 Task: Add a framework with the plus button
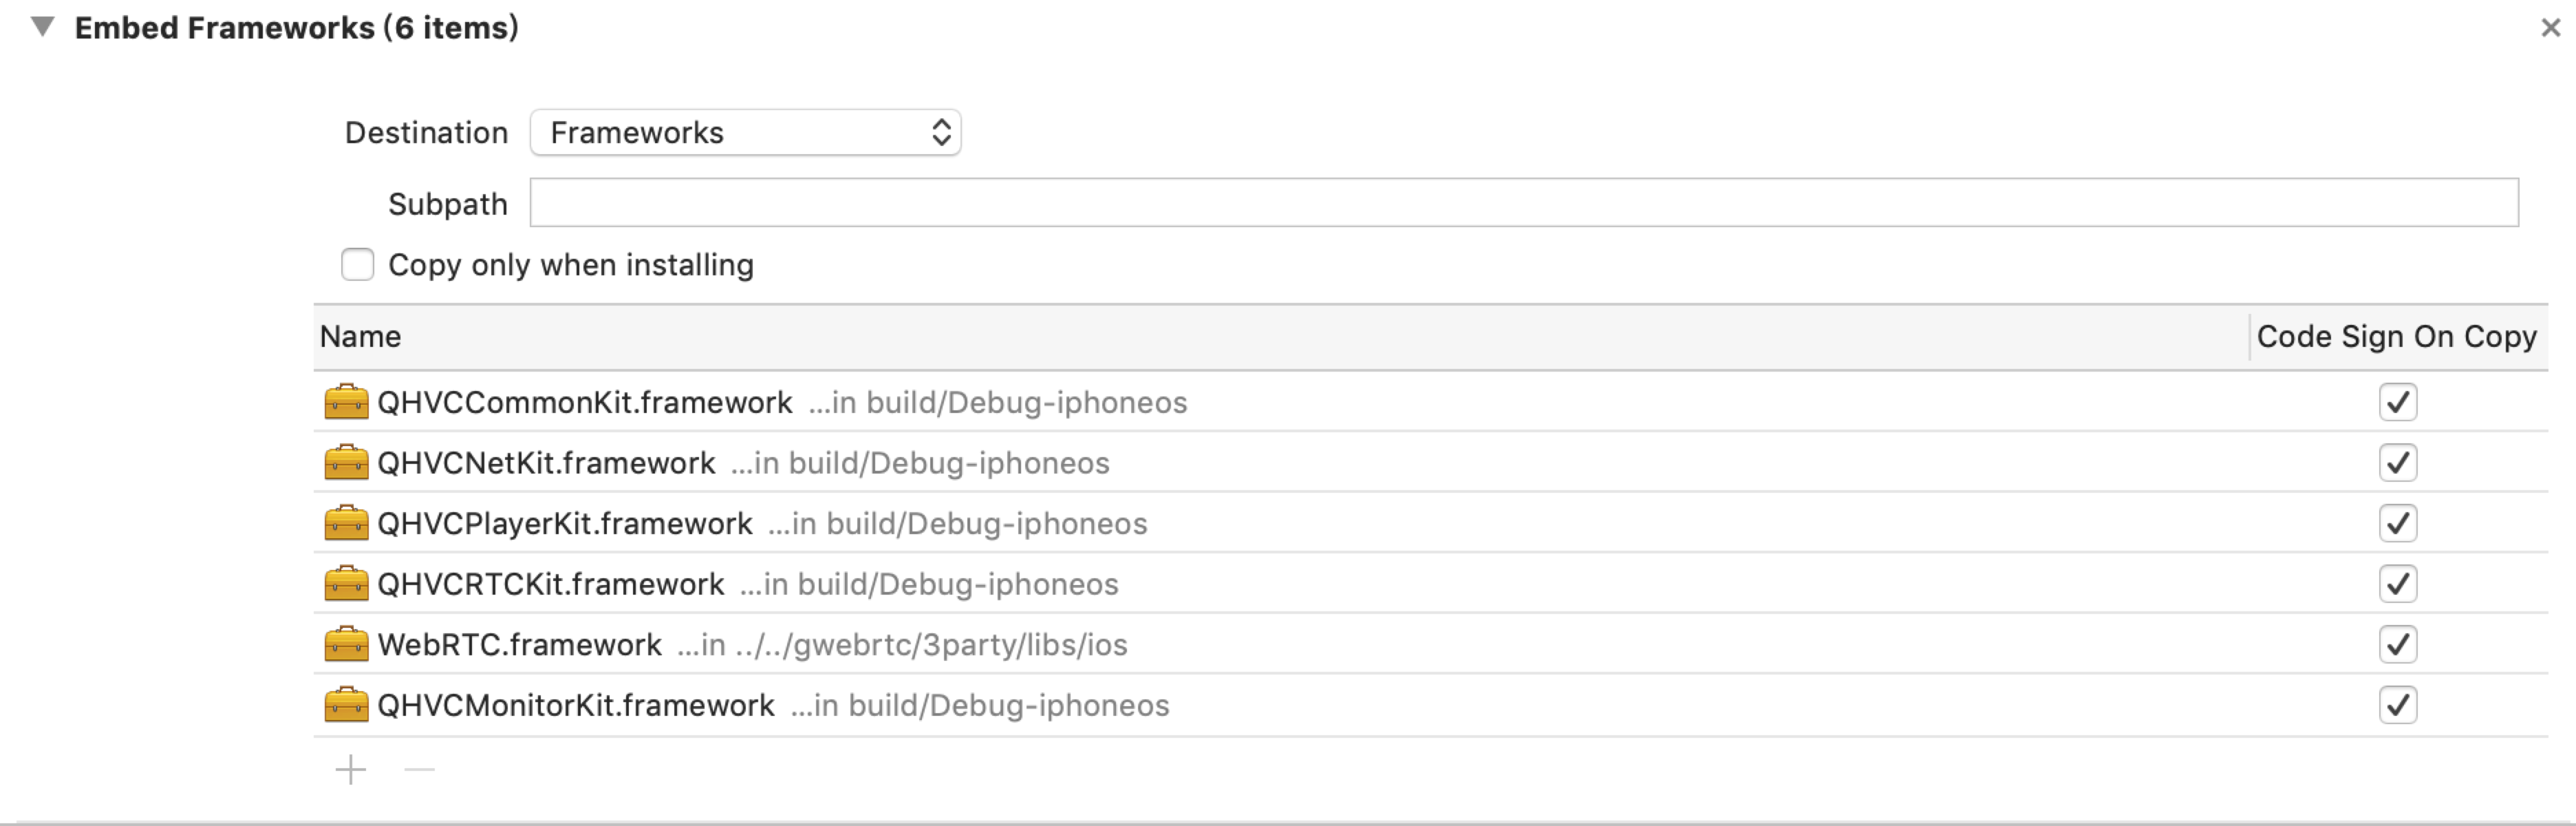point(351,770)
